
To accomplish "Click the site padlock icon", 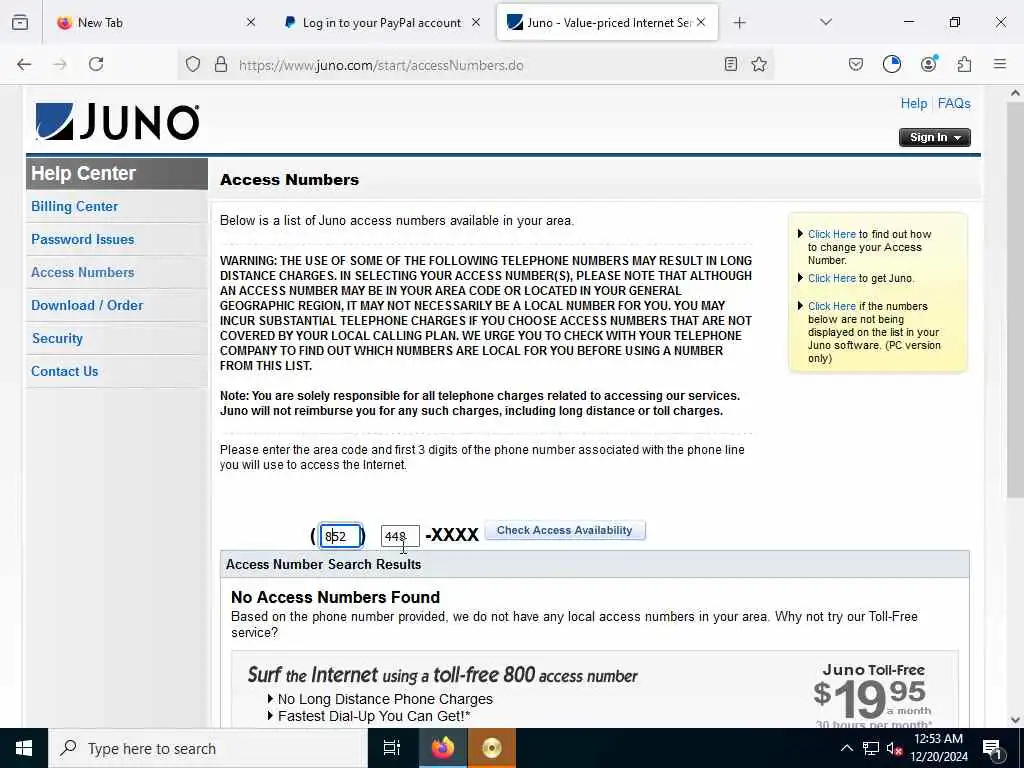I will click(221, 64).
